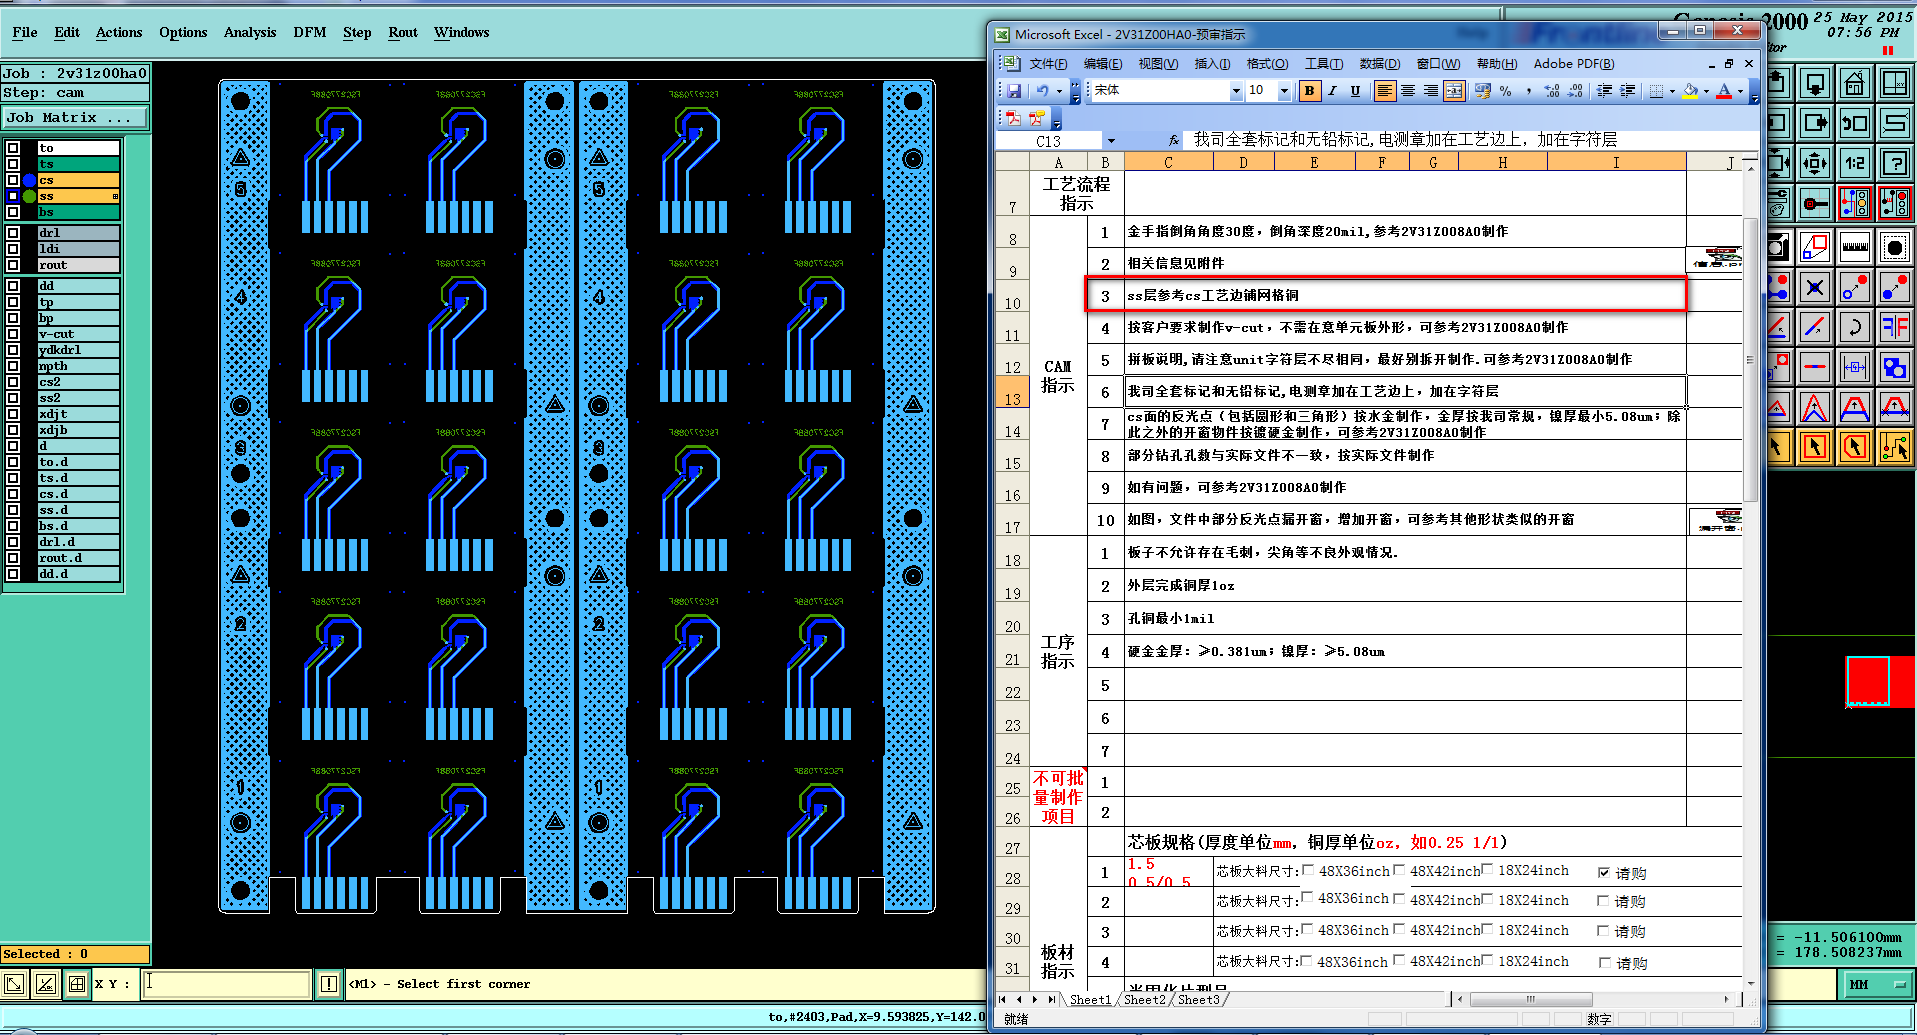Viewport: 1917px width, 1035px height.
Task: Open the Genesis File menu
Action: pyautogui.click(x=25, y=32)
